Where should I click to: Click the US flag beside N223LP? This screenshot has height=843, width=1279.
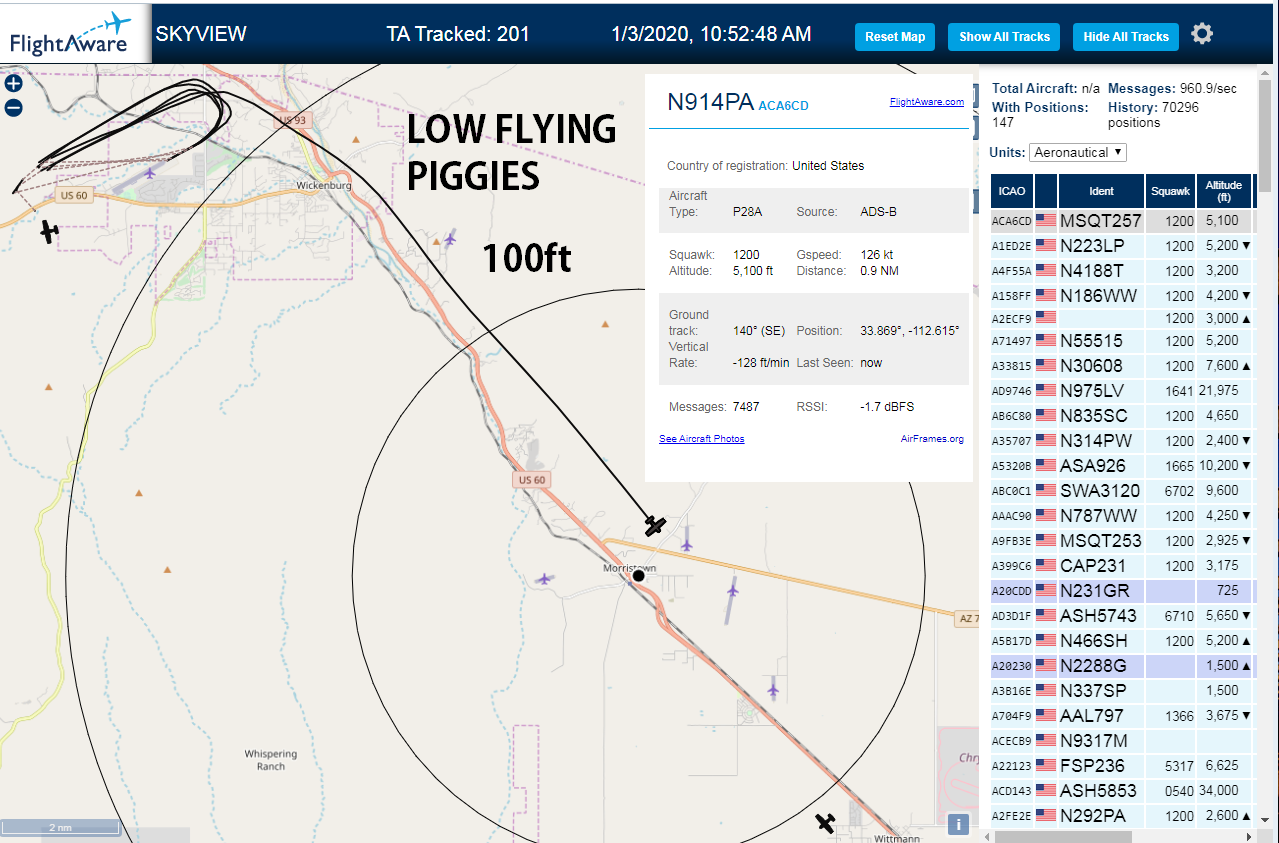tap(1046, 245)
